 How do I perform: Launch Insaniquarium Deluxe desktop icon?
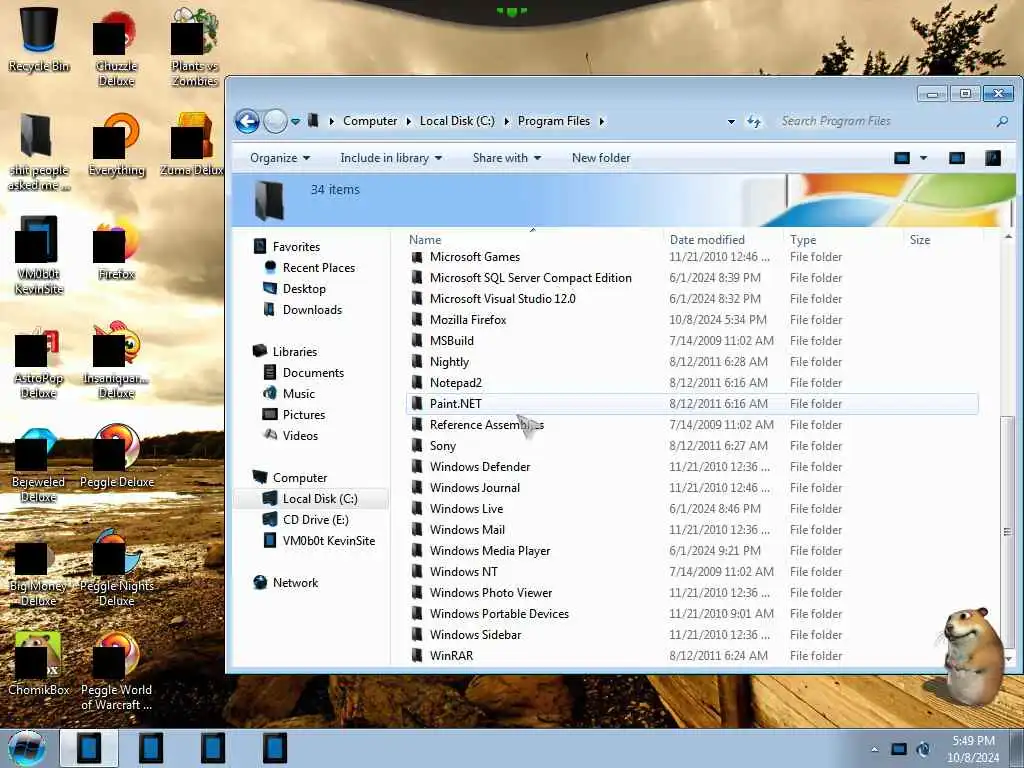pyautogui.click(x=116, y=360)
